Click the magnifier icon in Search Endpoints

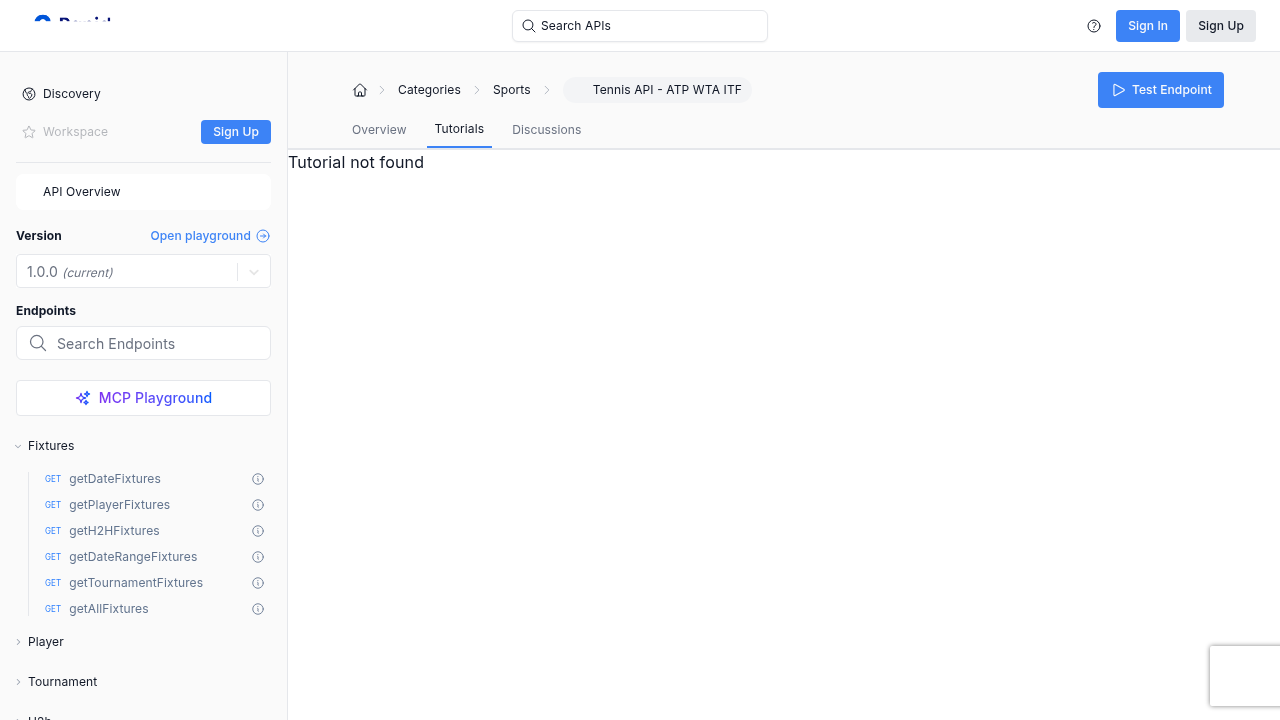38,343
